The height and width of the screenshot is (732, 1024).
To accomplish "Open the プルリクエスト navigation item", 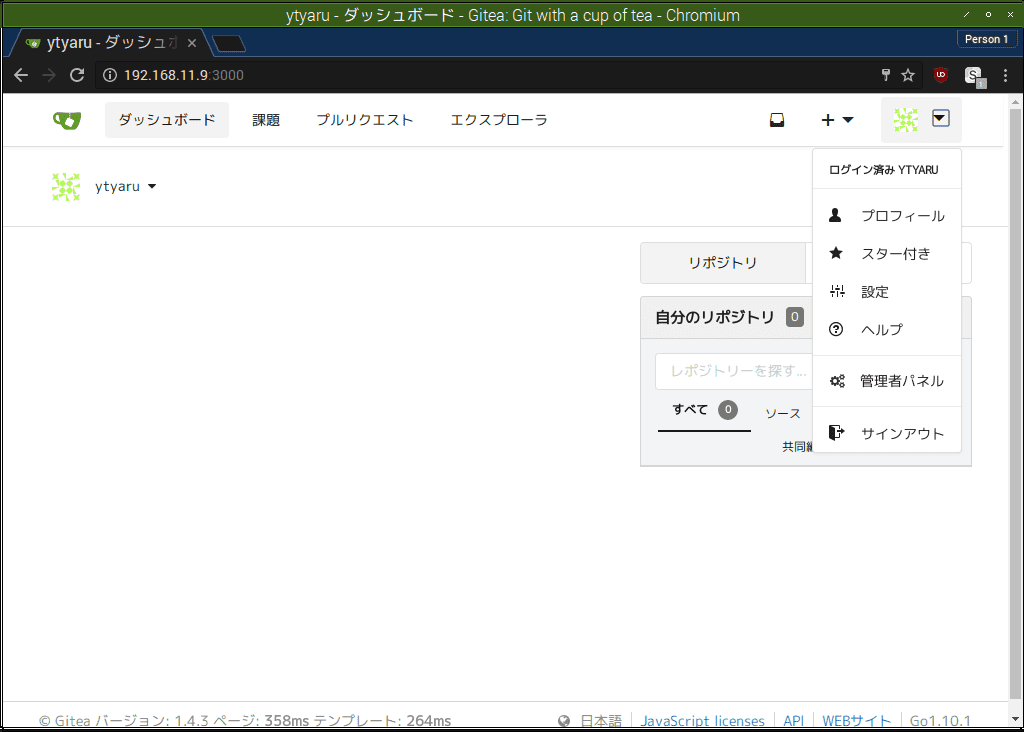I will coord(364,119).
